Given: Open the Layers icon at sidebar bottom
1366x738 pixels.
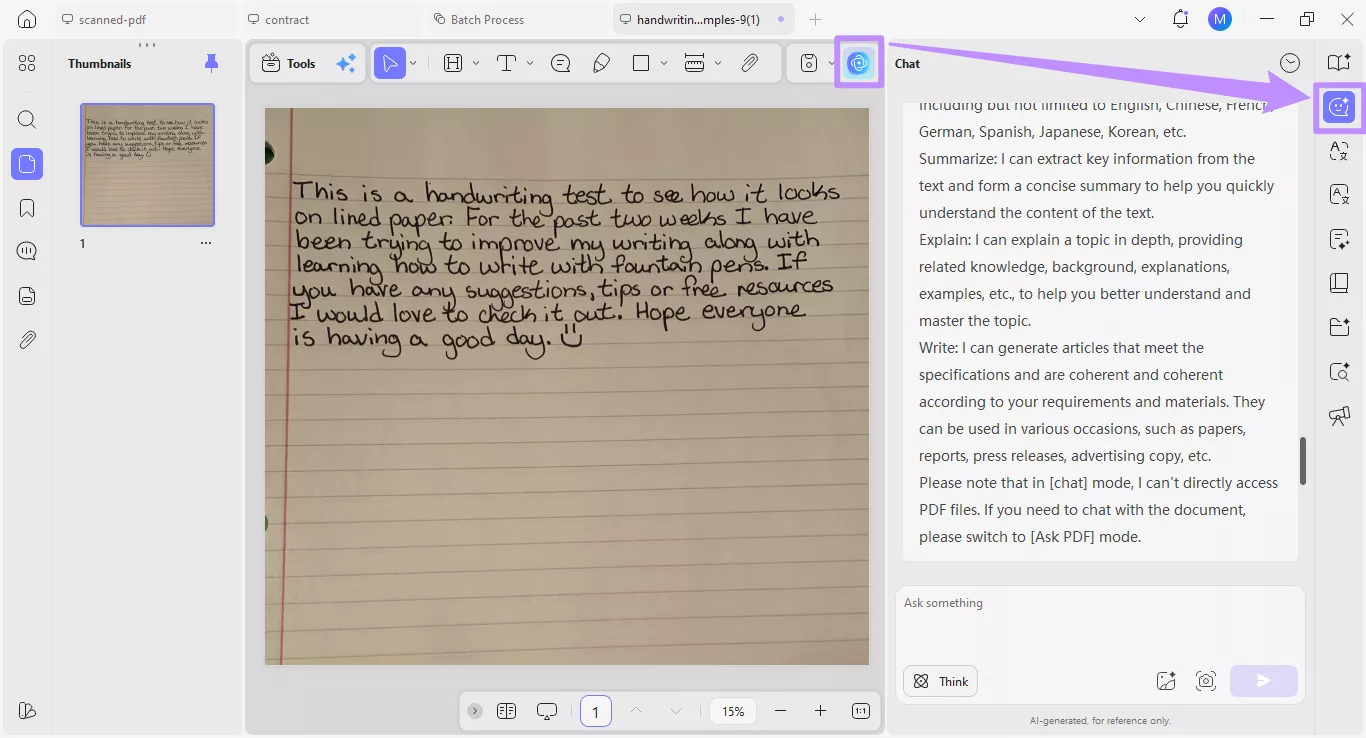Looking at the screenshot, I should click(x=27, y=711).
